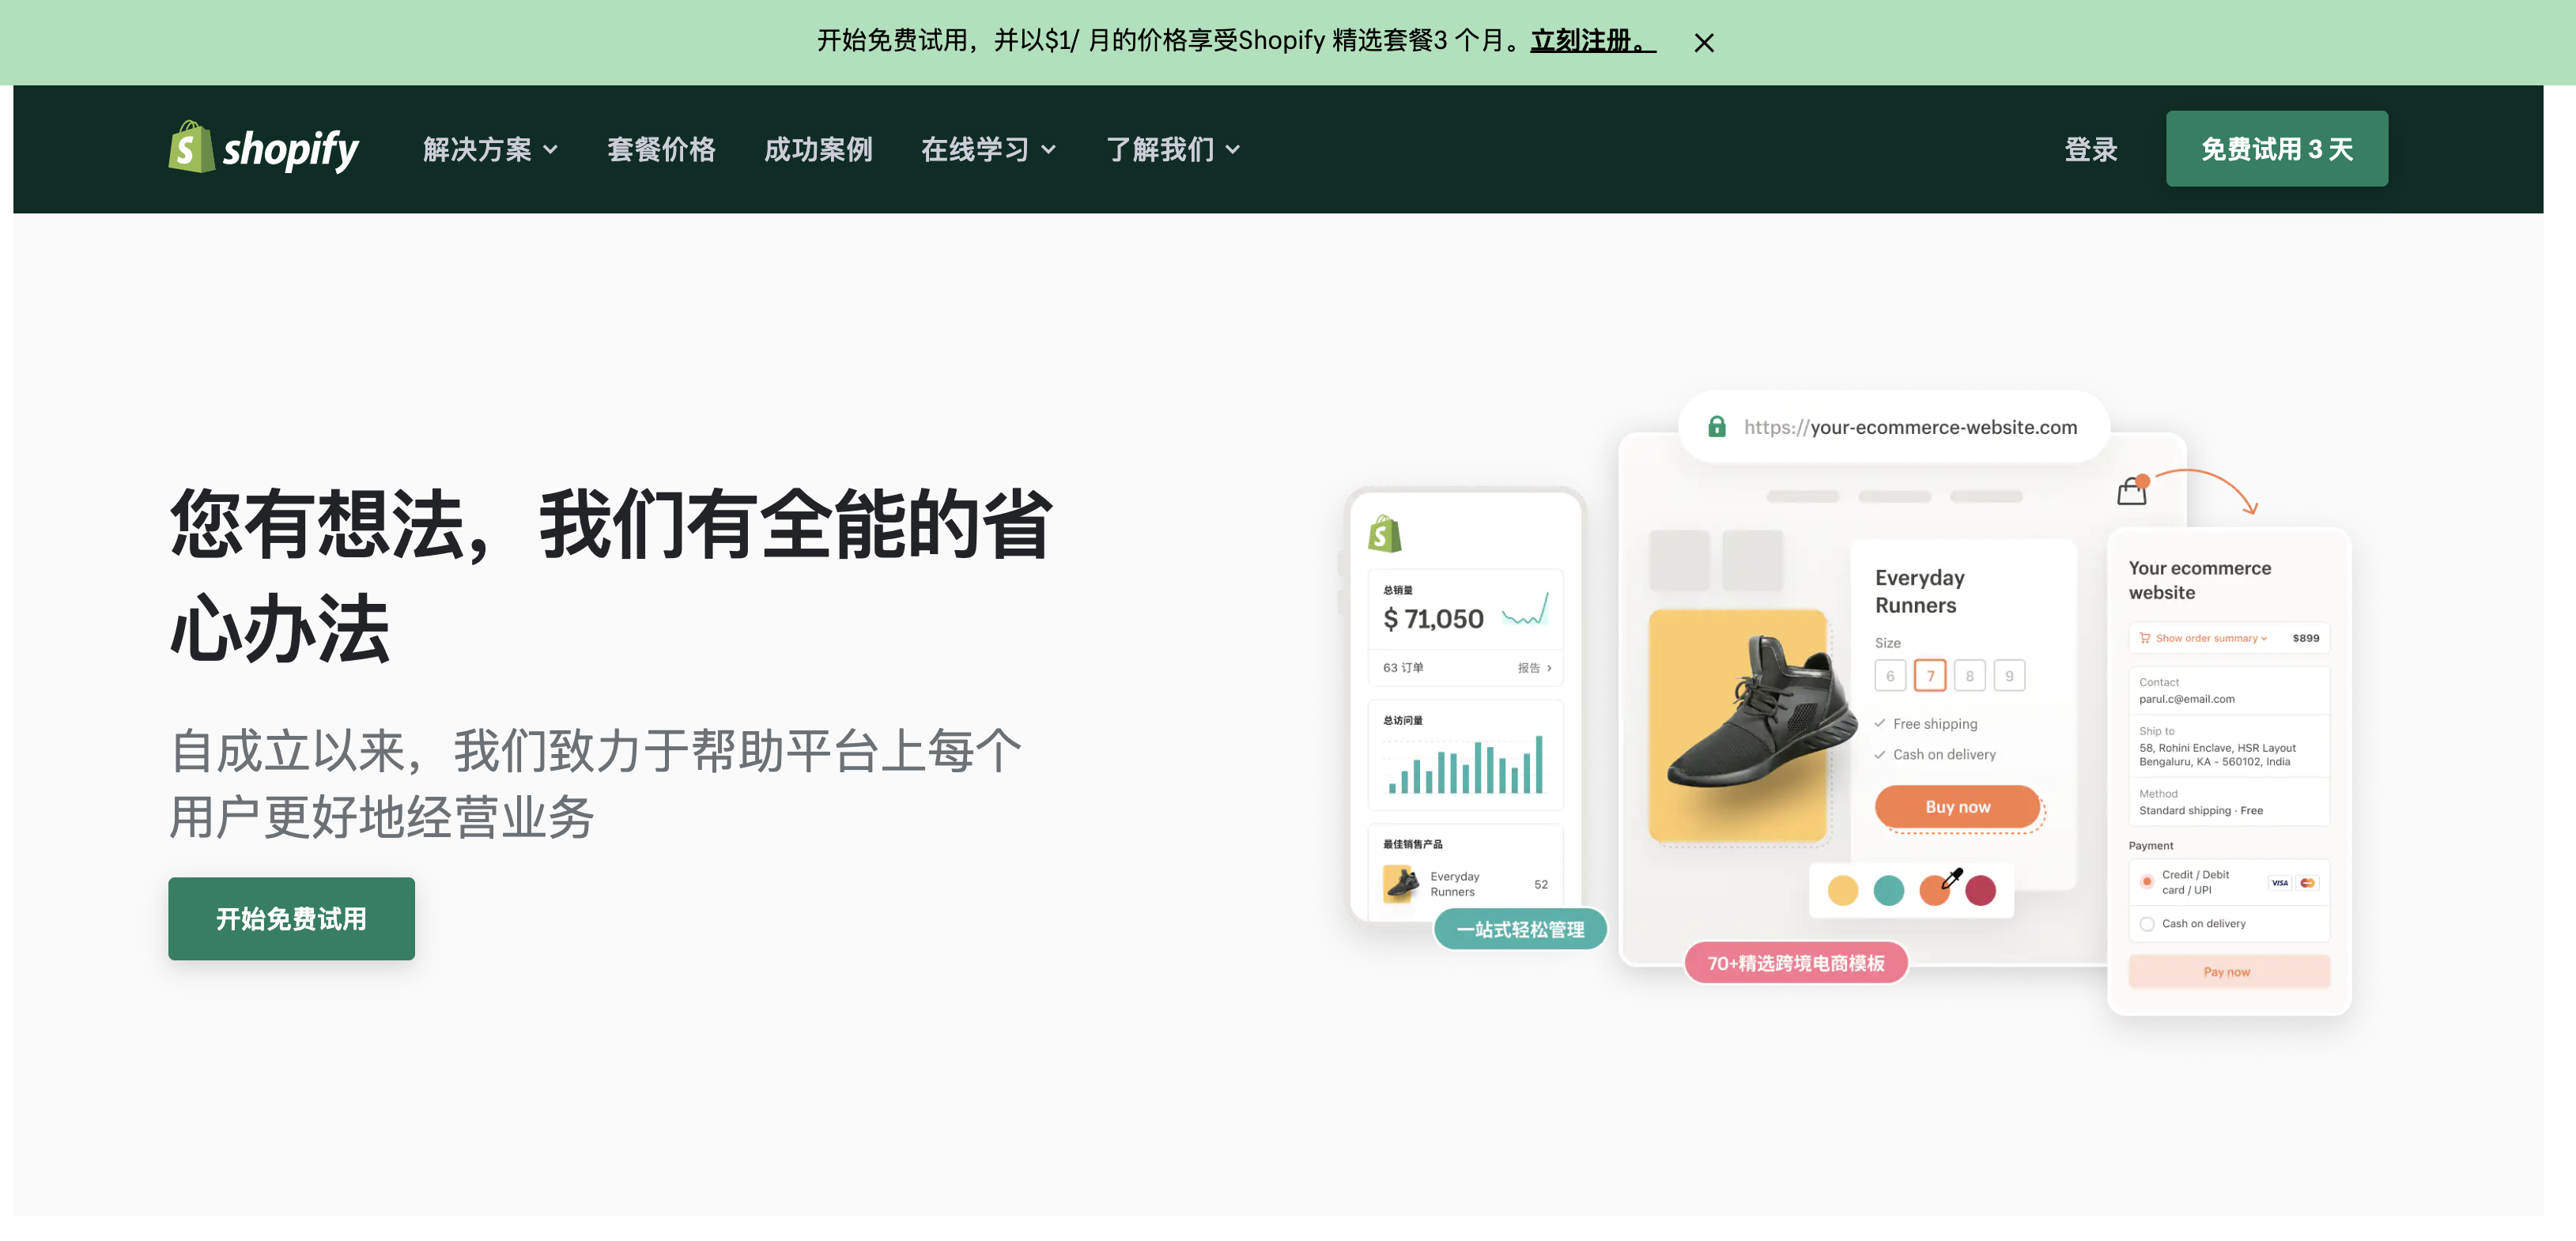Open 套餐价格 nav item

(661, 150)
